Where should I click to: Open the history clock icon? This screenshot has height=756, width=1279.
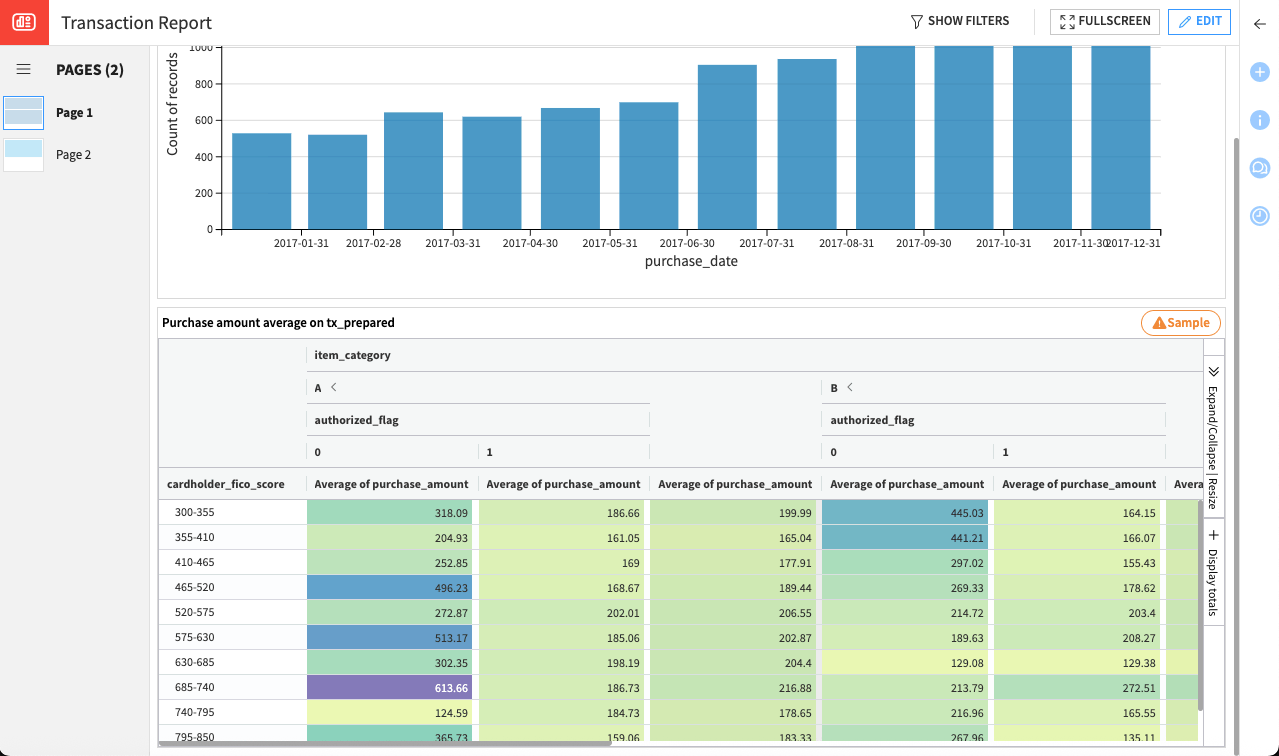click(1259, 215)
